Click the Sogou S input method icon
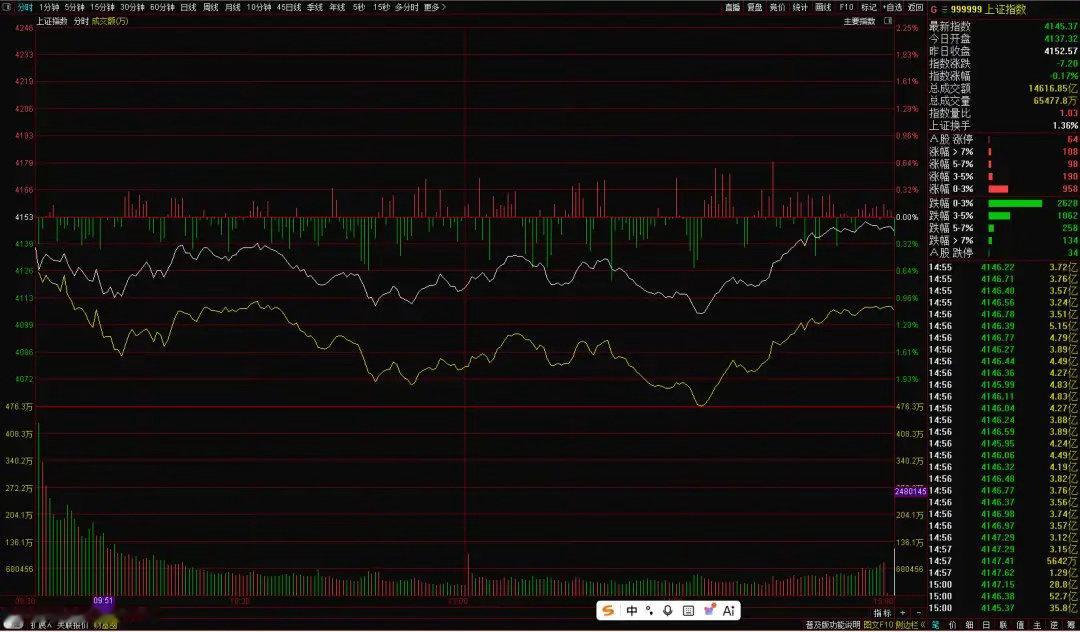1080x632 pixels. coord(608,611)
